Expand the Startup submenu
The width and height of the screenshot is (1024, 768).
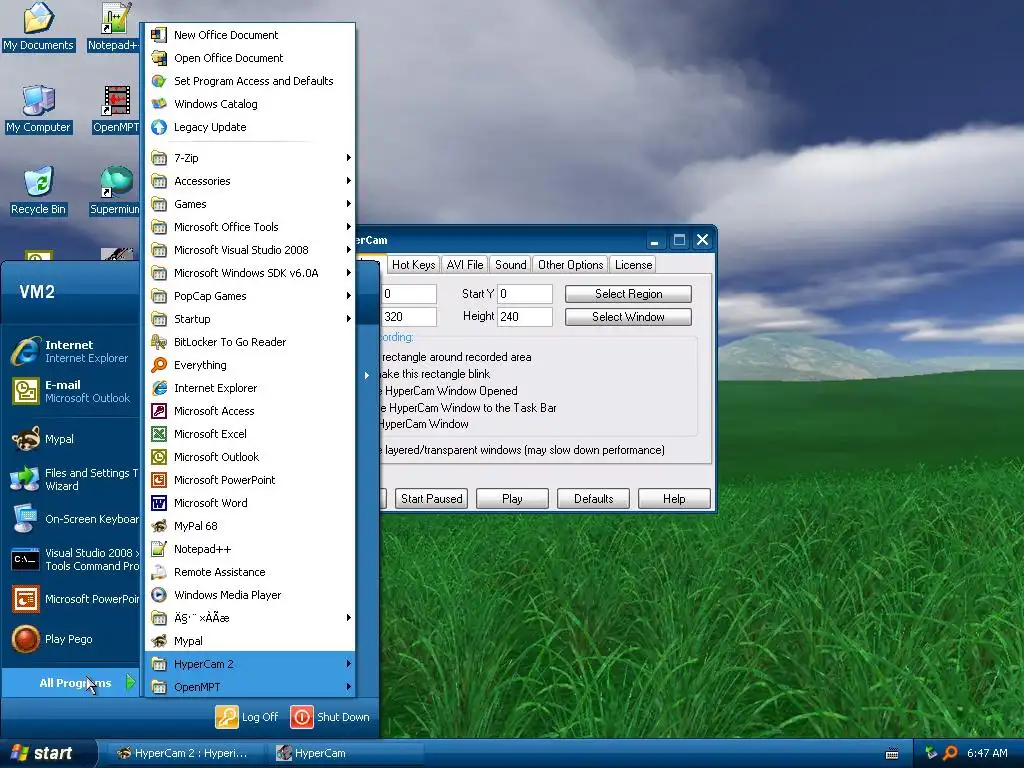[x=249, y=319]
